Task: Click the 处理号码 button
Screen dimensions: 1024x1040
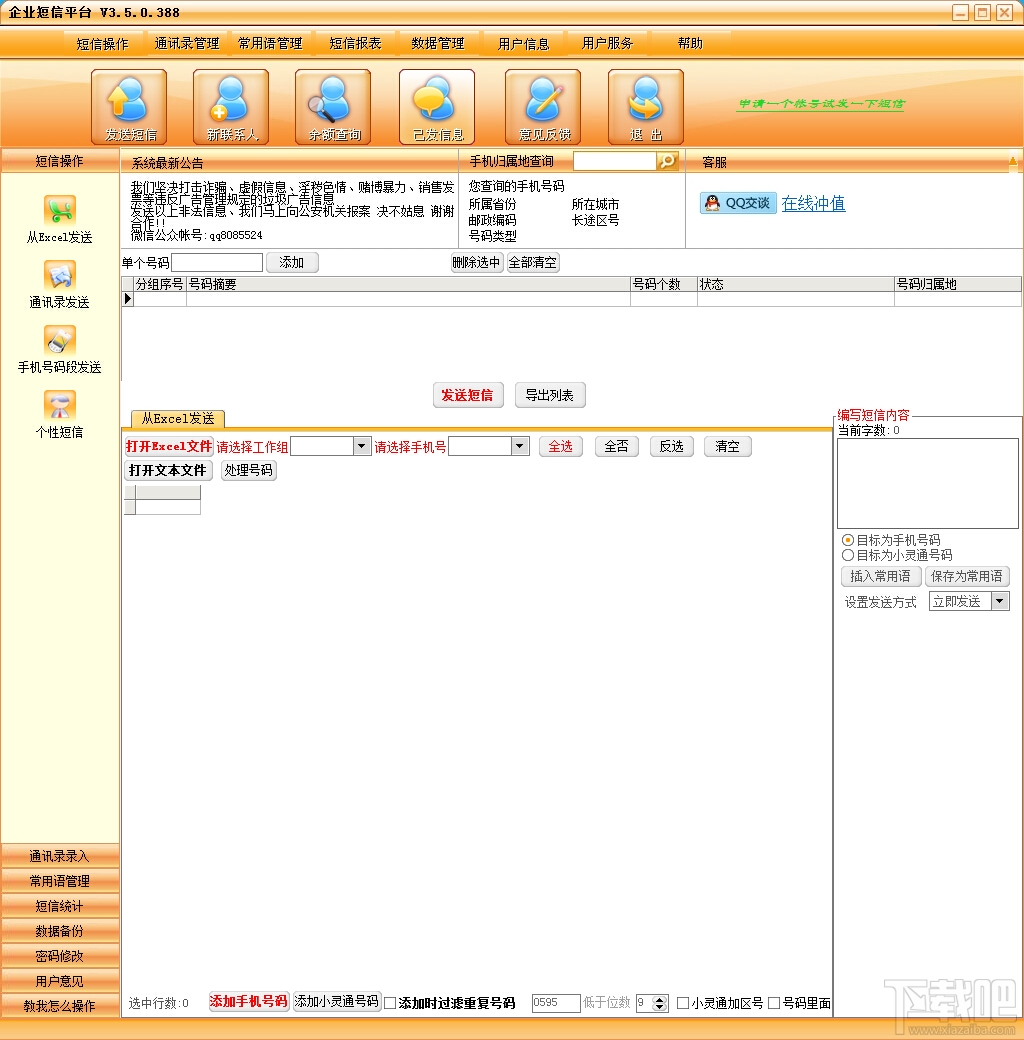Action: click(x=248, y=470)
